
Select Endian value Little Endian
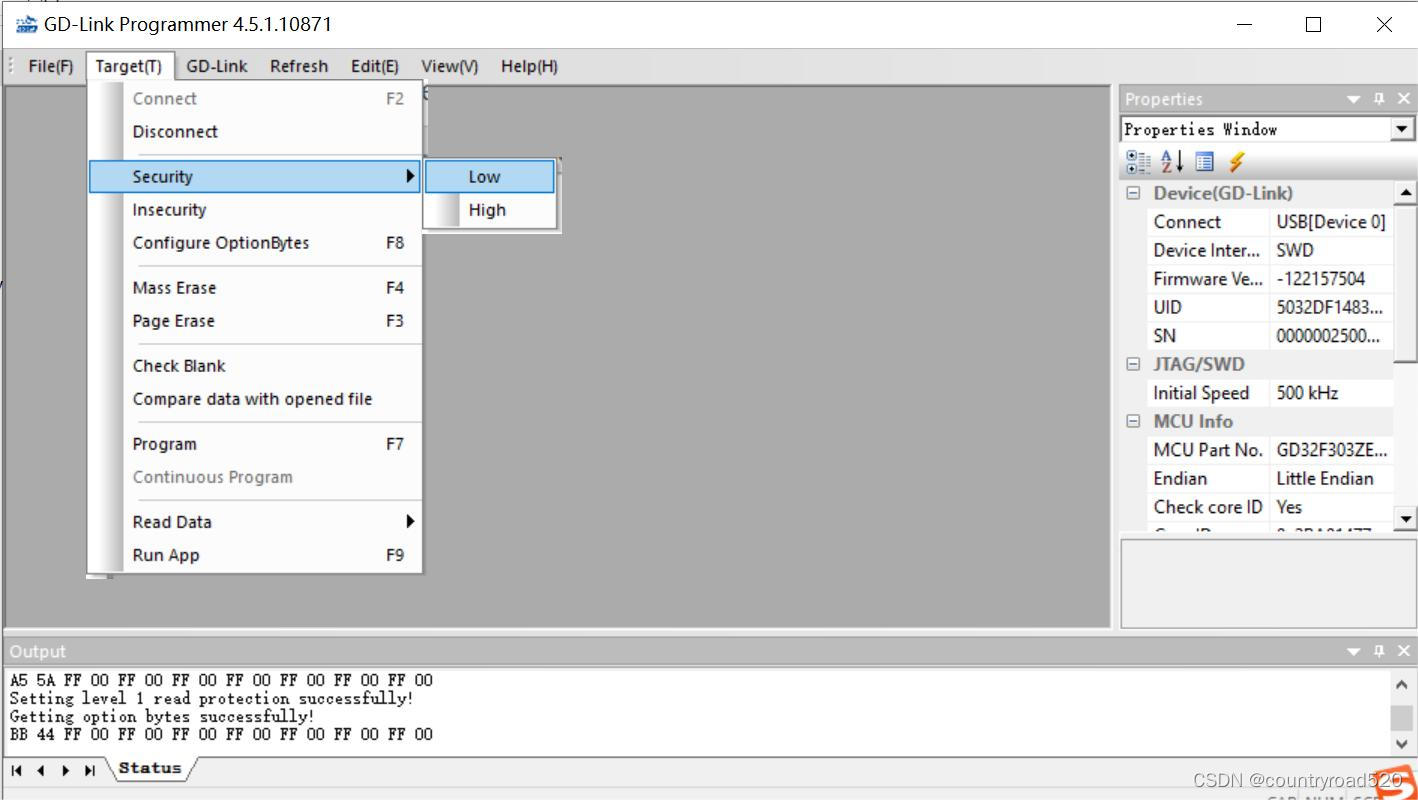tap(1331, 478)
